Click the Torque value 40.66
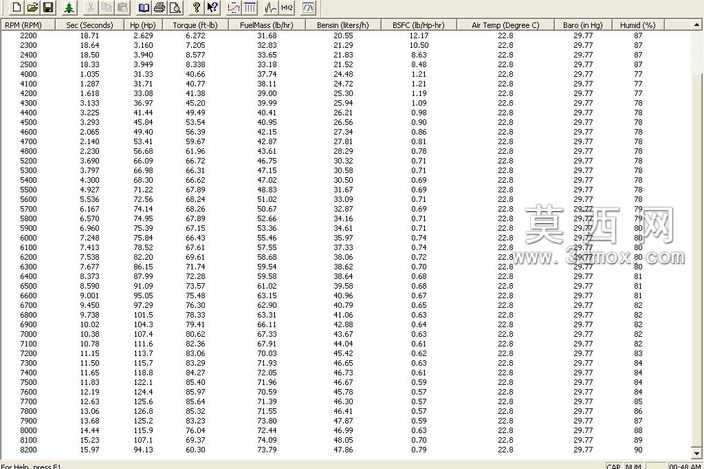Image resolution: width=704 pixels, height=469 pixels. [195, 74]
